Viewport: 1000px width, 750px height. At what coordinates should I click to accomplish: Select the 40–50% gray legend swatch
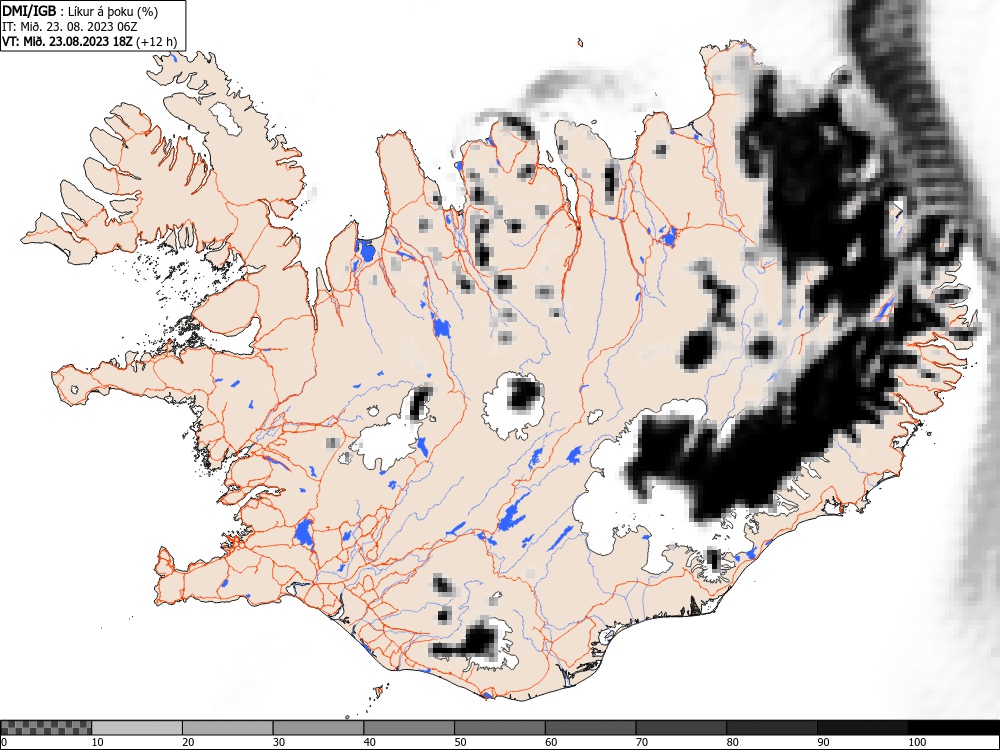click(x=409, y=728)
